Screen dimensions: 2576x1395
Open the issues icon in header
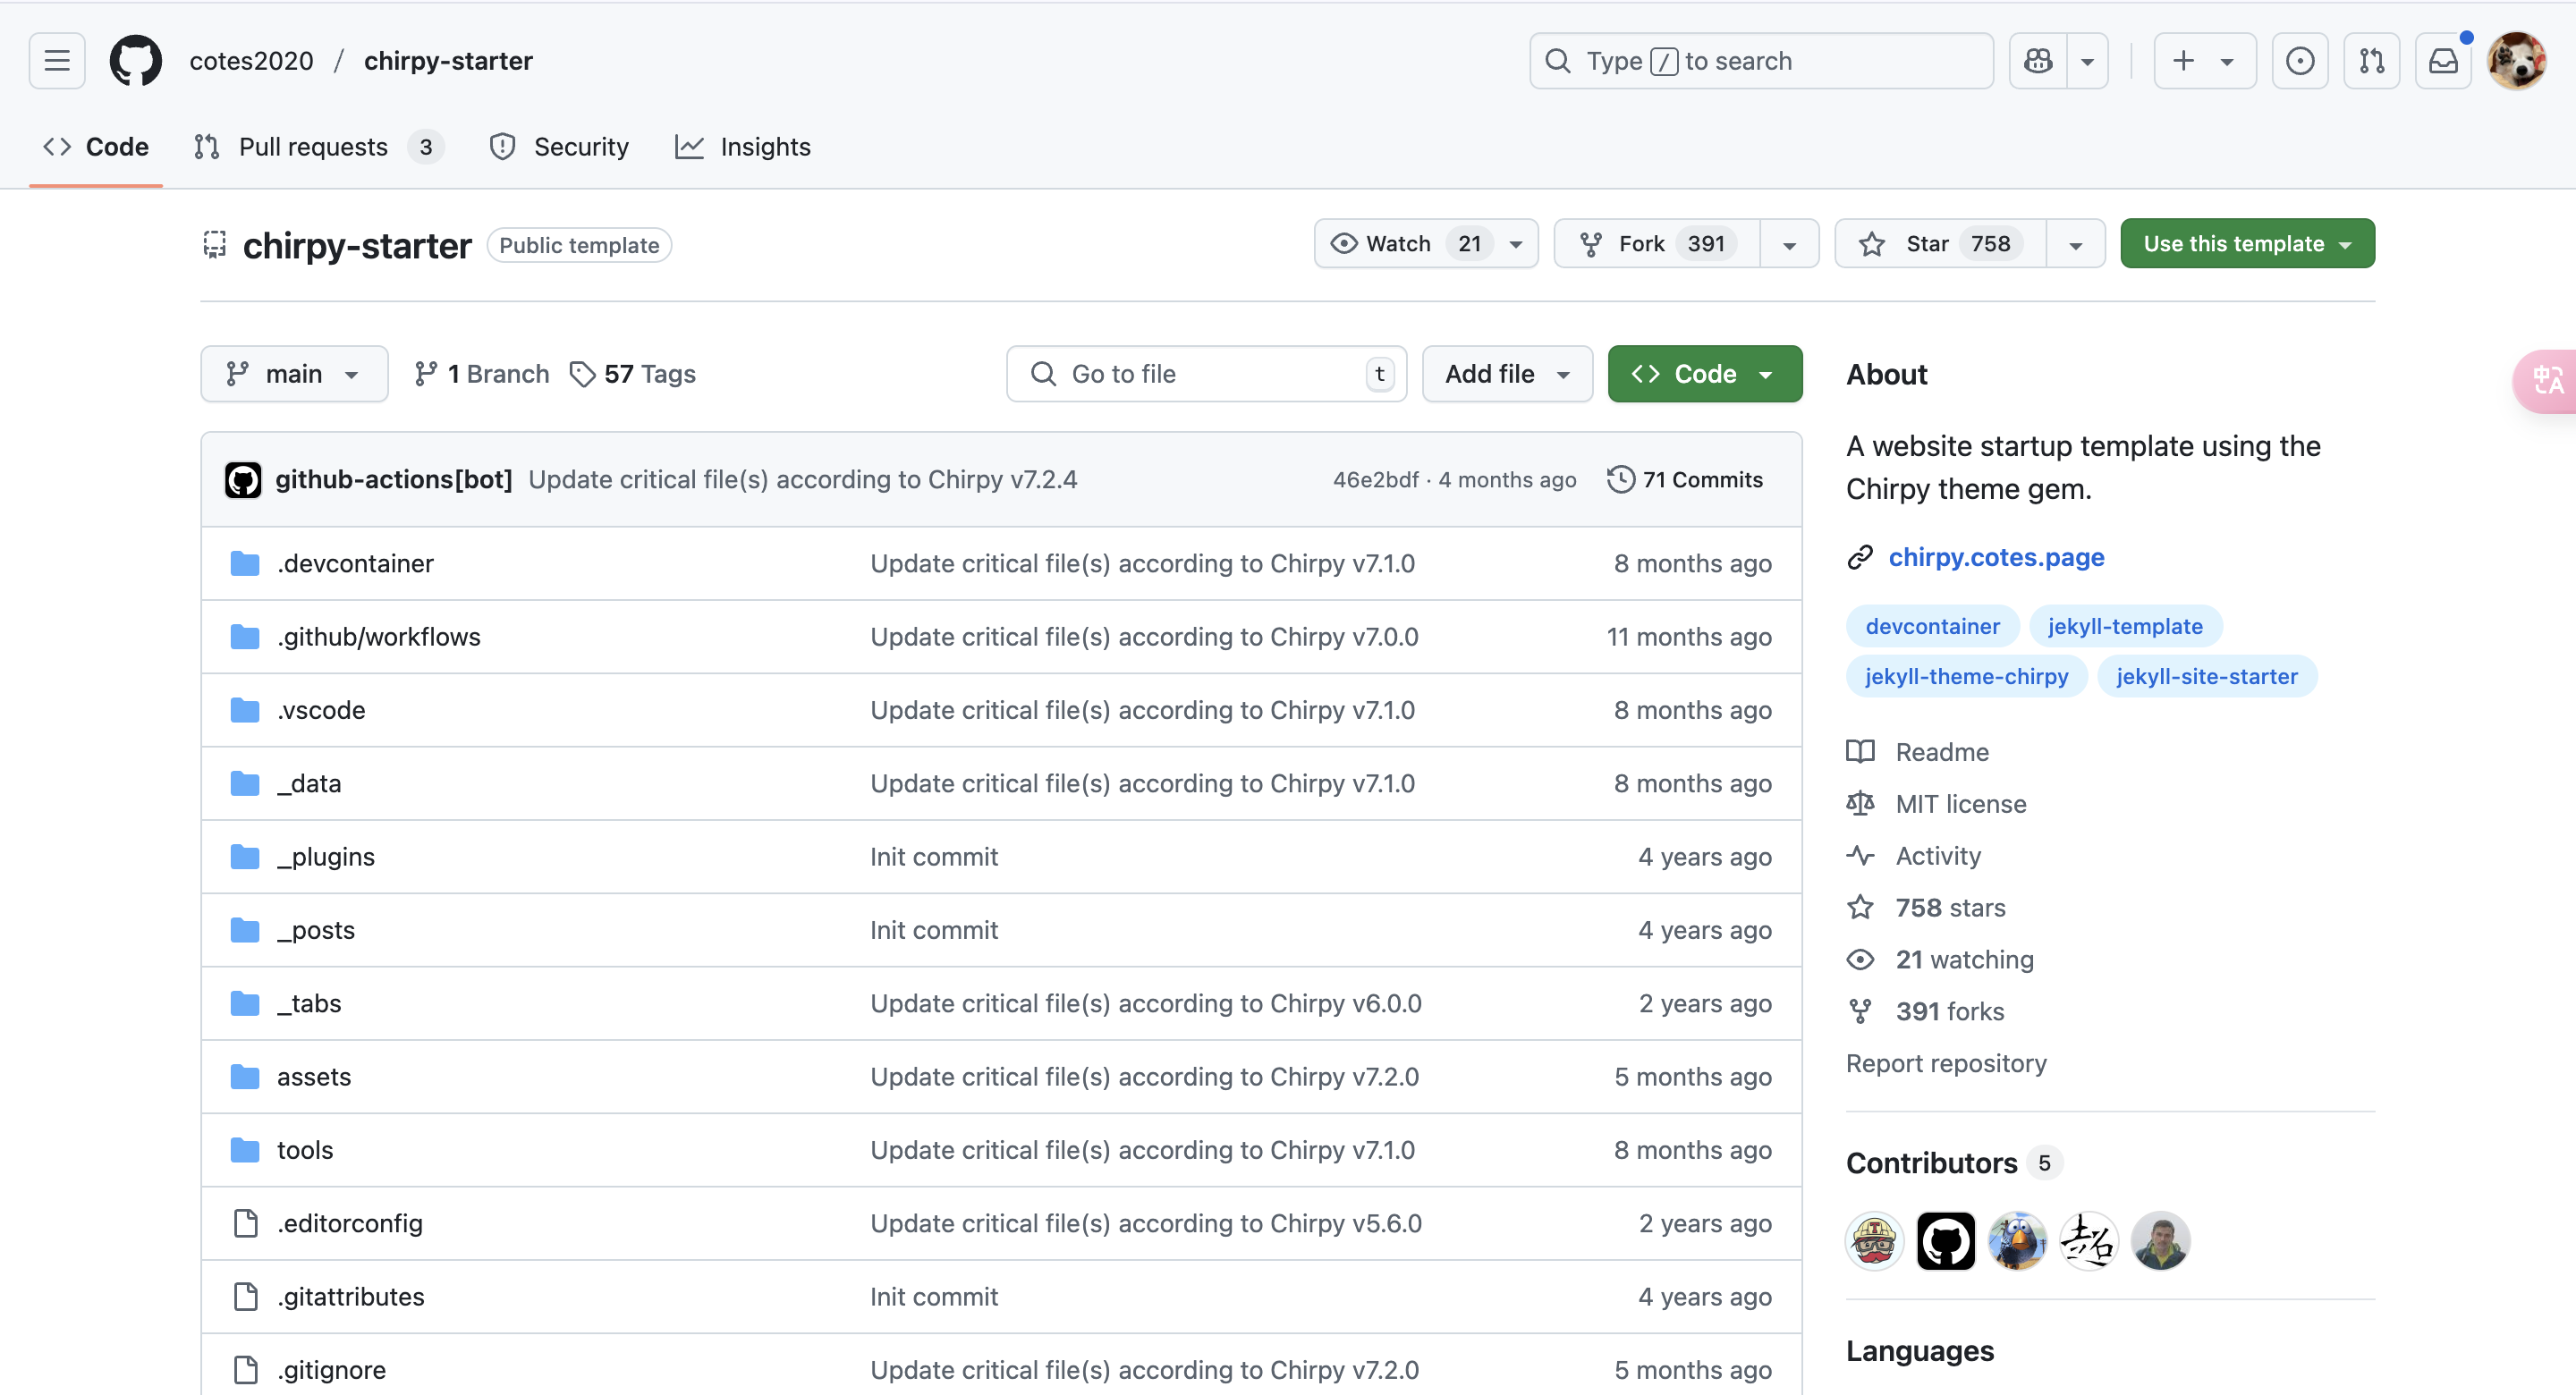click(2300, 61)
